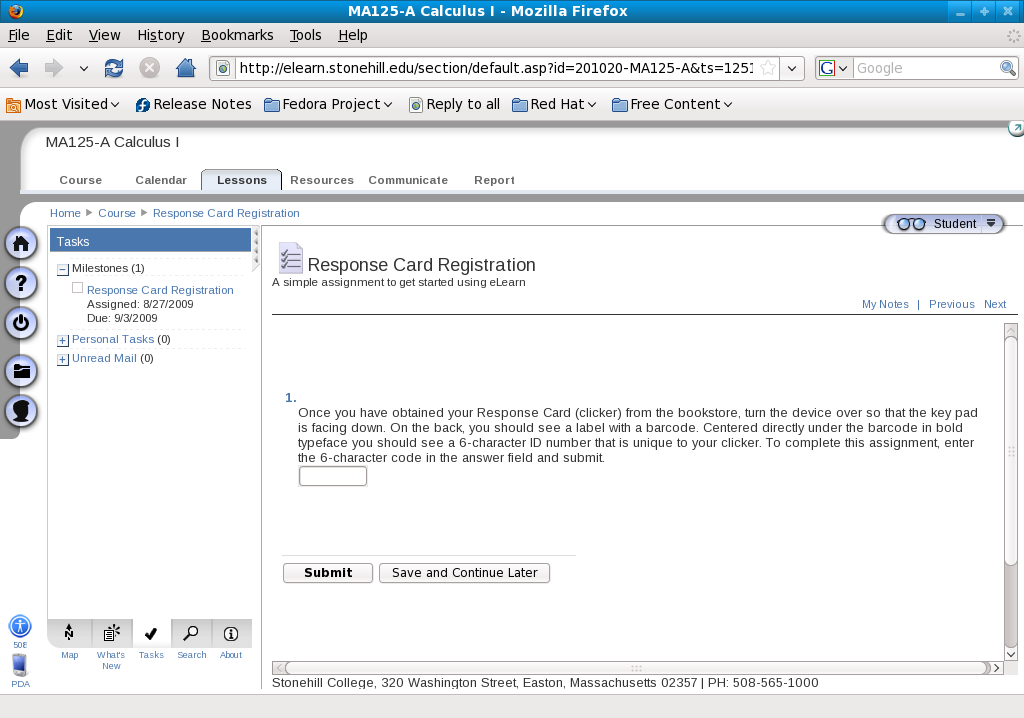Expand the Unread Mail section
The width and height of the screenshot is (1024, 718).
pyautogui.click(x=63, y=360)
